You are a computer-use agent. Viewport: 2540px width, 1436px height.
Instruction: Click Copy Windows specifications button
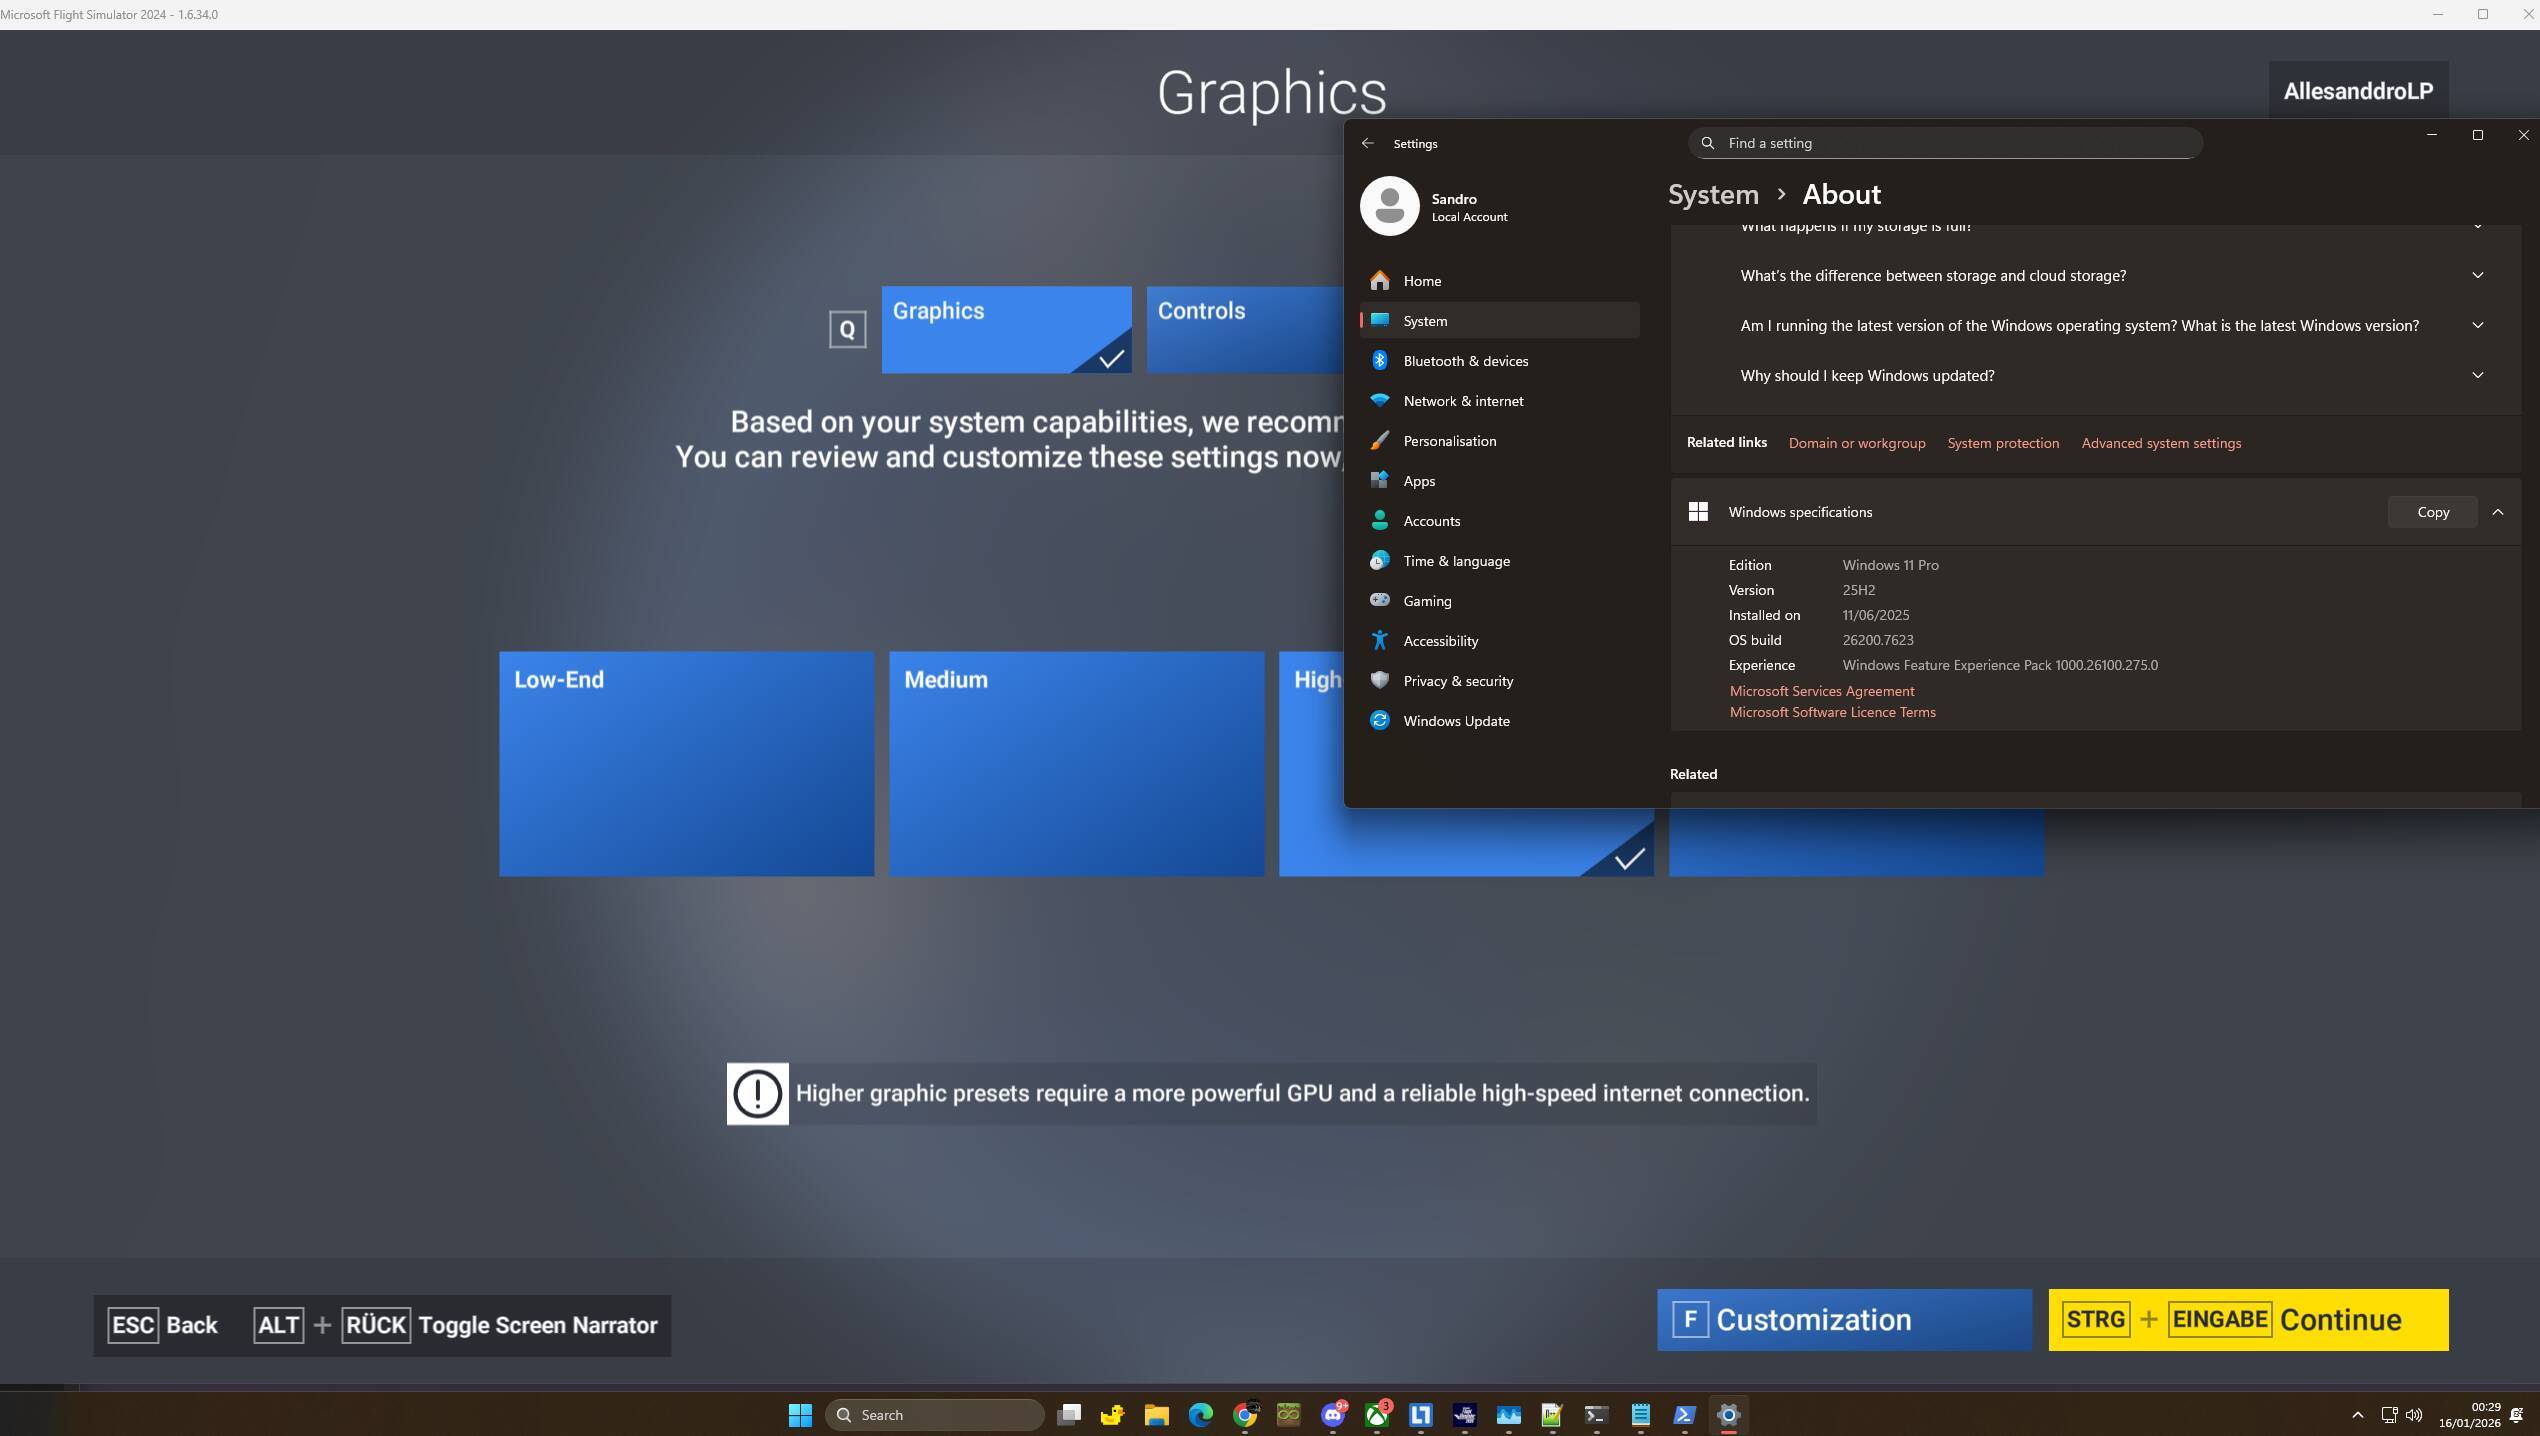click(x=2432, y=512)
